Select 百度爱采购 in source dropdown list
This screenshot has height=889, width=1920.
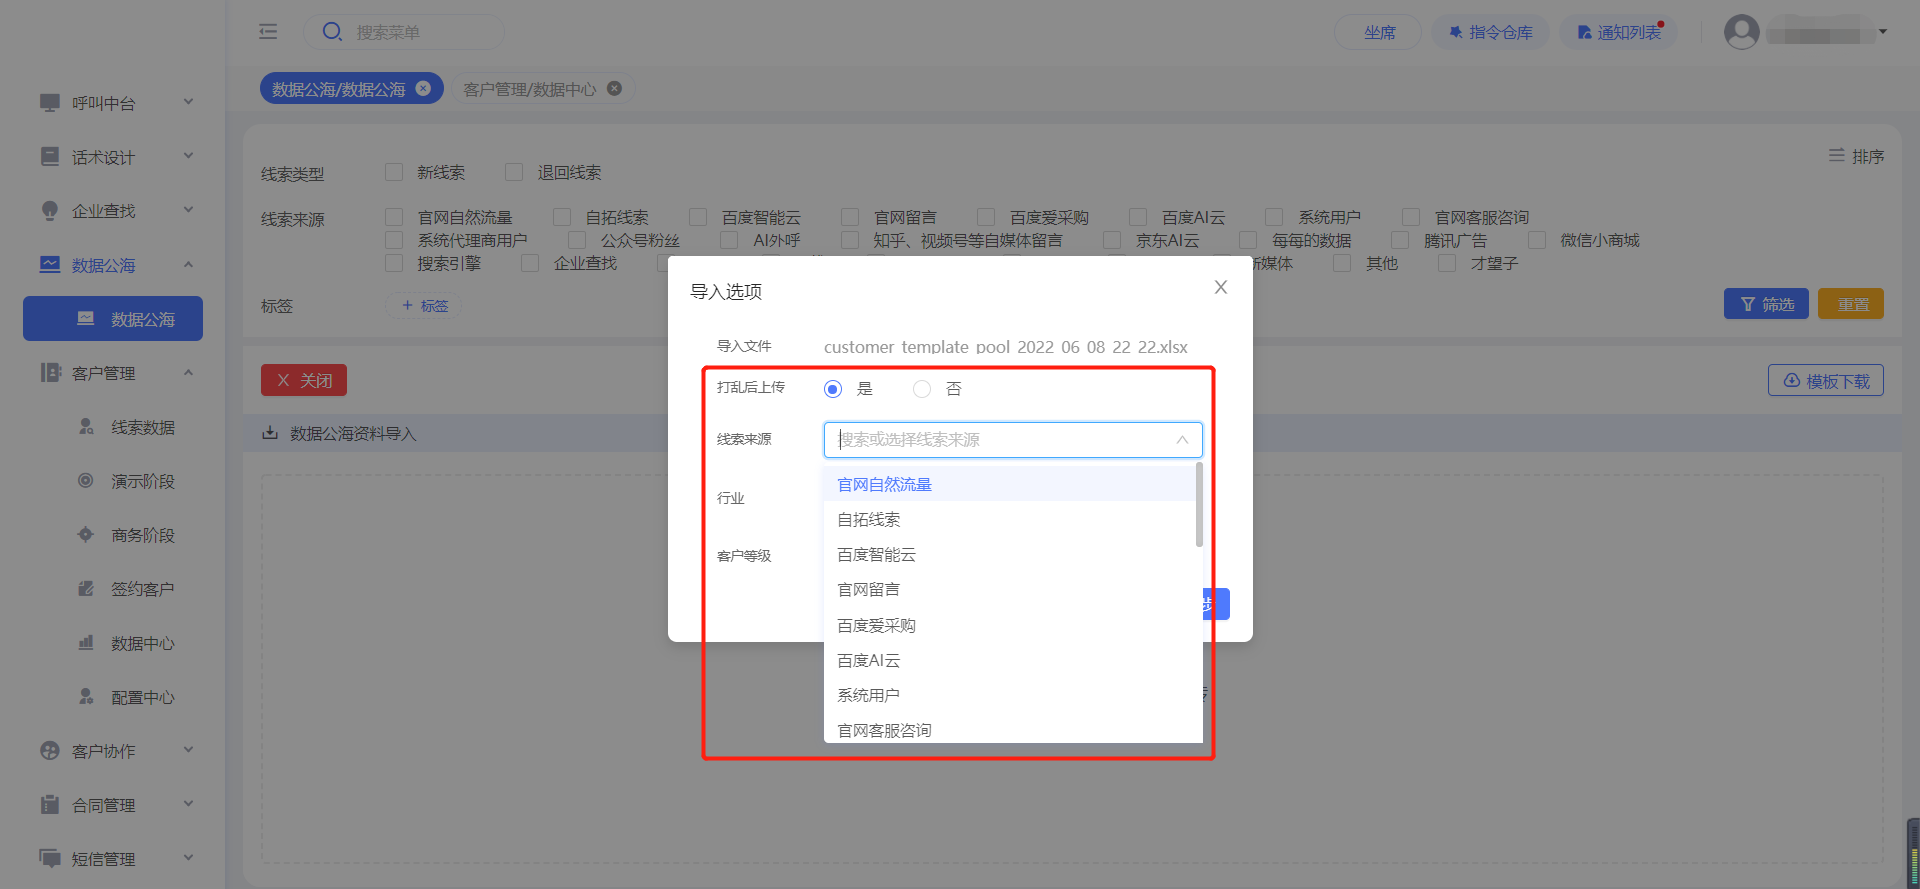[1009, 625]
